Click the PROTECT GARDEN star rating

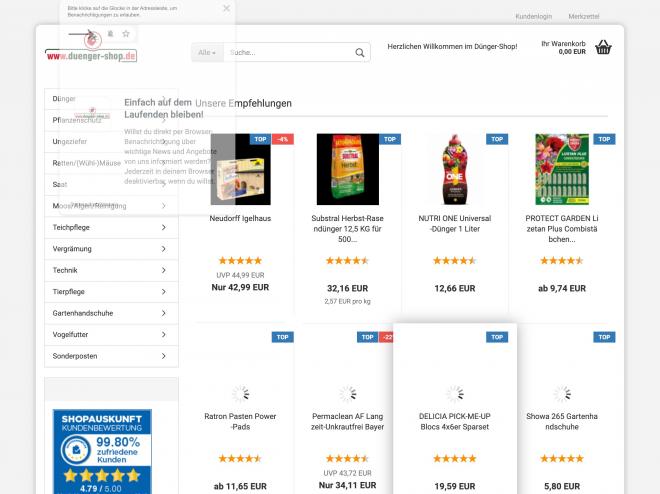point(562,260)
